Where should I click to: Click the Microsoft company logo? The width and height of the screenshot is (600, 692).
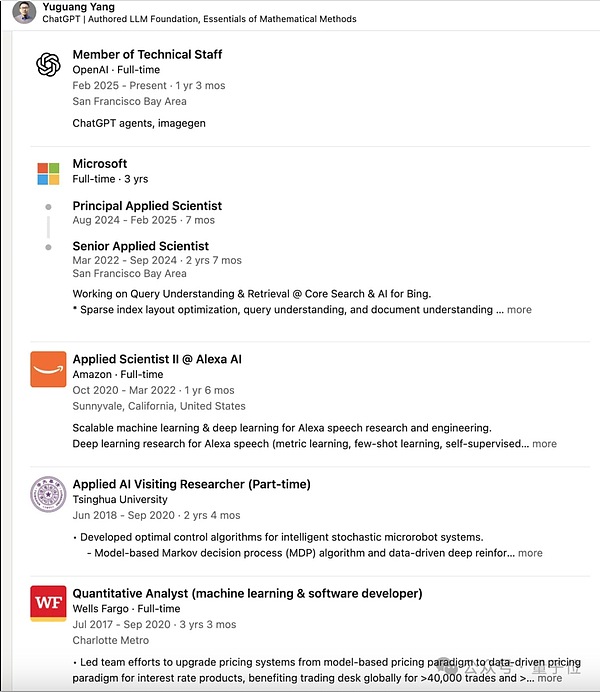tap(48, 174)
